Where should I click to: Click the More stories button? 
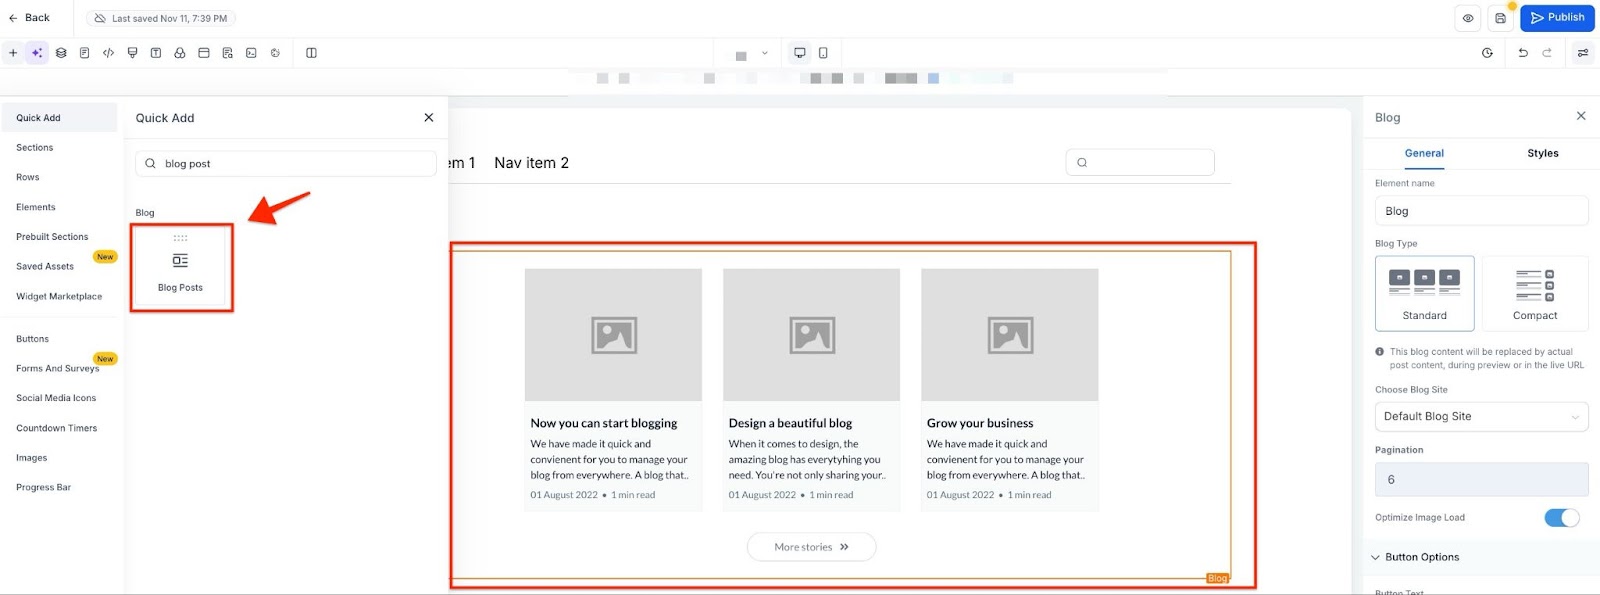(x=811, y=547)
